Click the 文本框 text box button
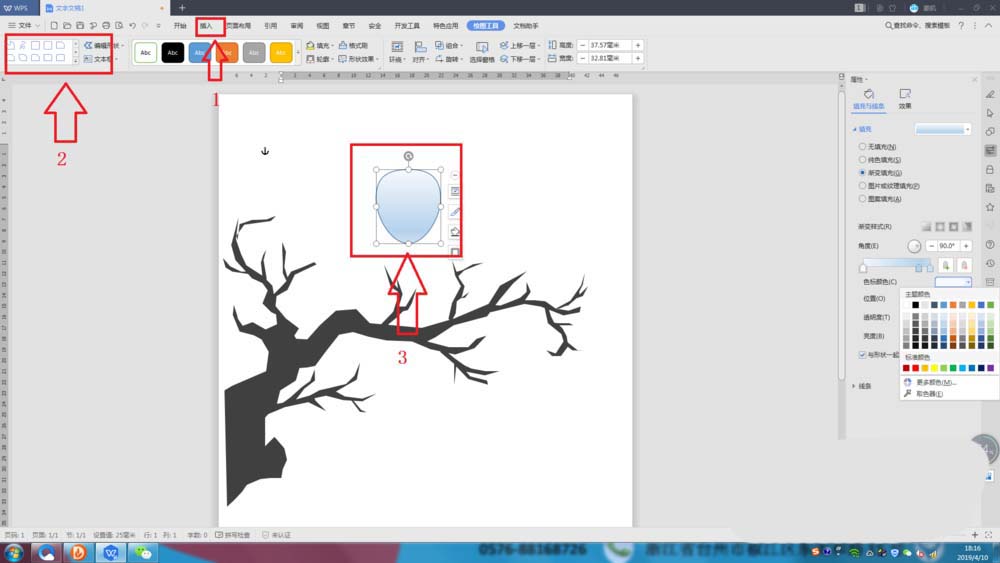The height and width of the screenshot is (563, 1000). (x=101, y=59)
